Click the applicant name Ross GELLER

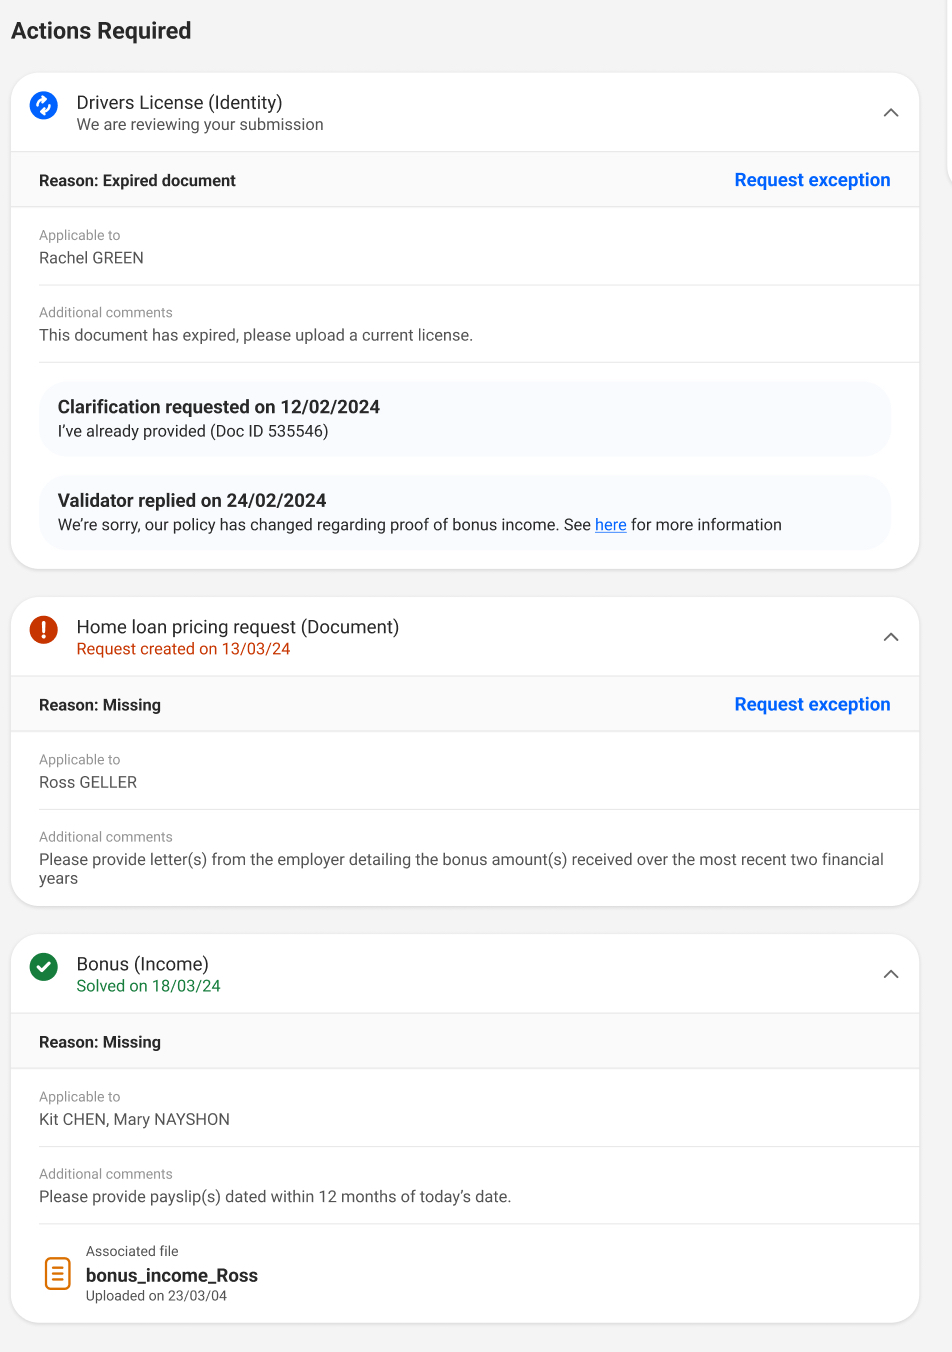[x=88, y=782]
